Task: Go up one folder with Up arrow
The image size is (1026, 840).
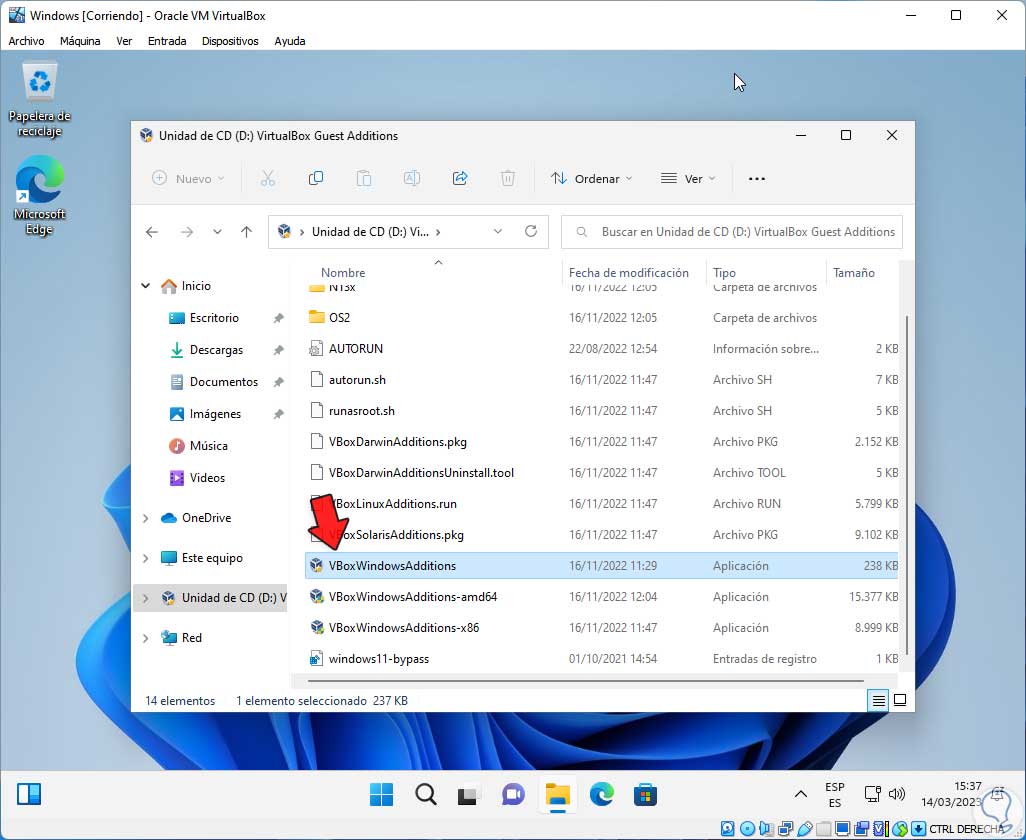Action: pyautogui.click(x=246, y=231)
